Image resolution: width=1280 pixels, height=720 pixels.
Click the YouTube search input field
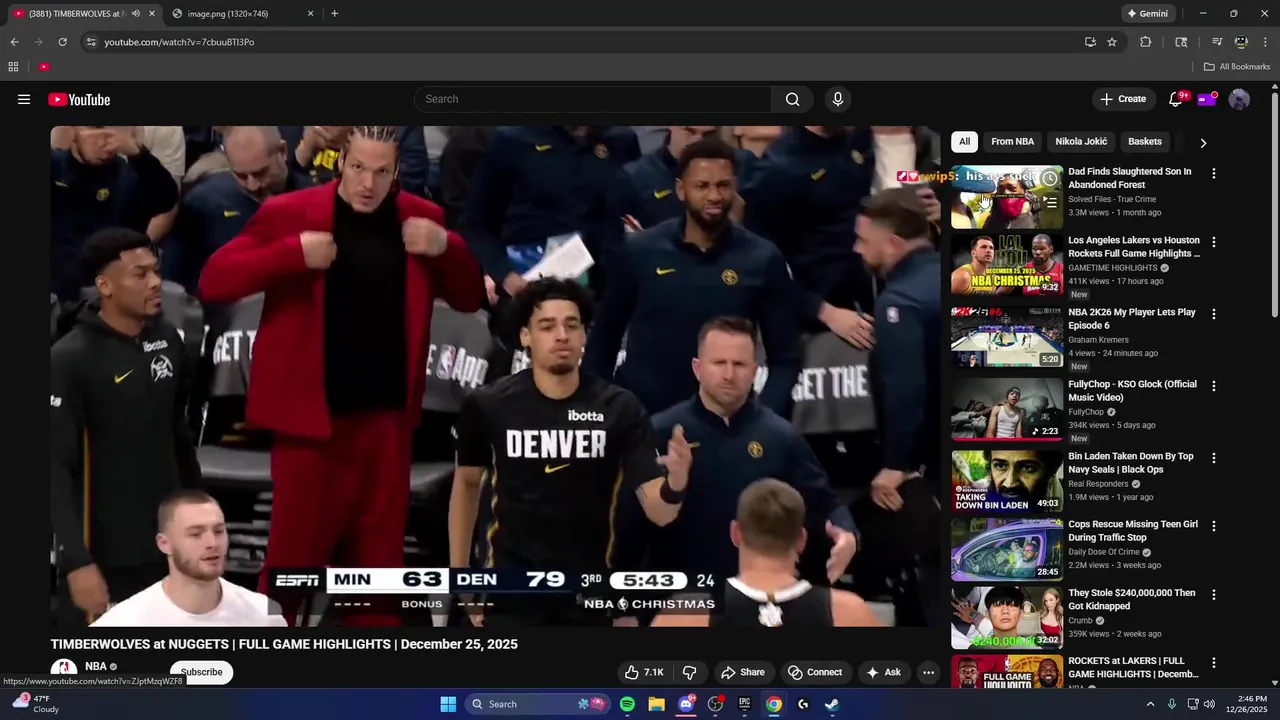click(x=593, y=99)
